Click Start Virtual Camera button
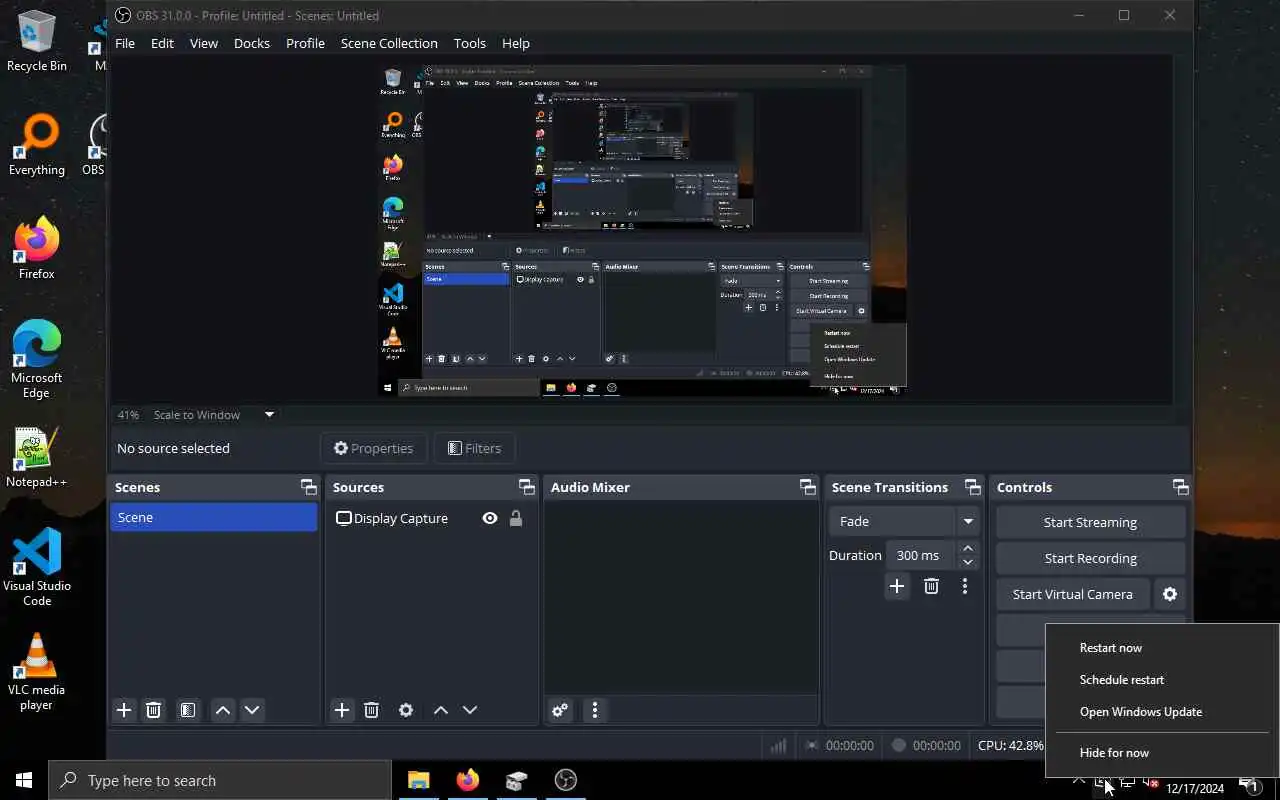The image size is (1280, 800). coord(1073,594)
